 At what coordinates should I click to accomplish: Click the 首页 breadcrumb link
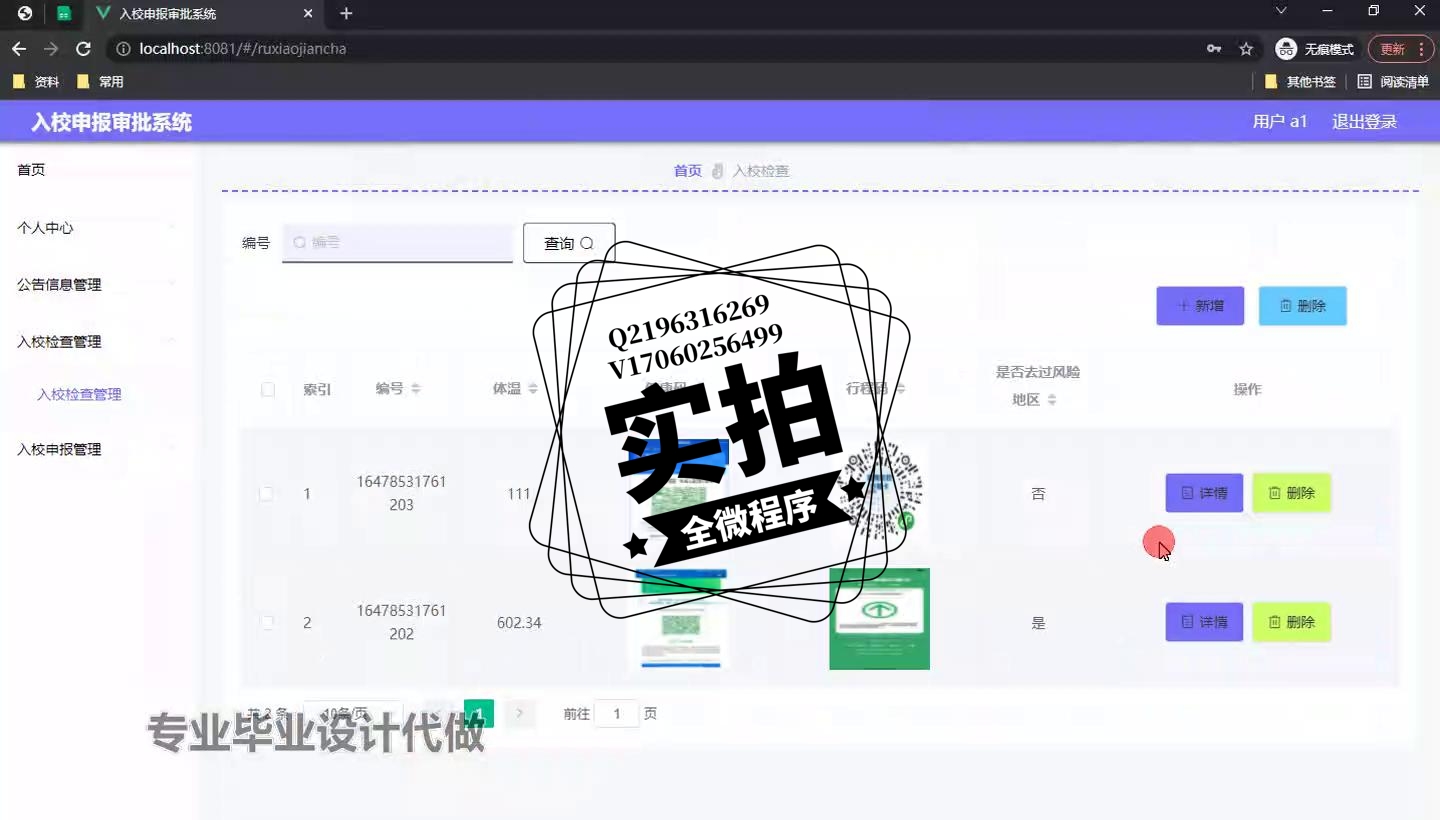tap(688, 171)
